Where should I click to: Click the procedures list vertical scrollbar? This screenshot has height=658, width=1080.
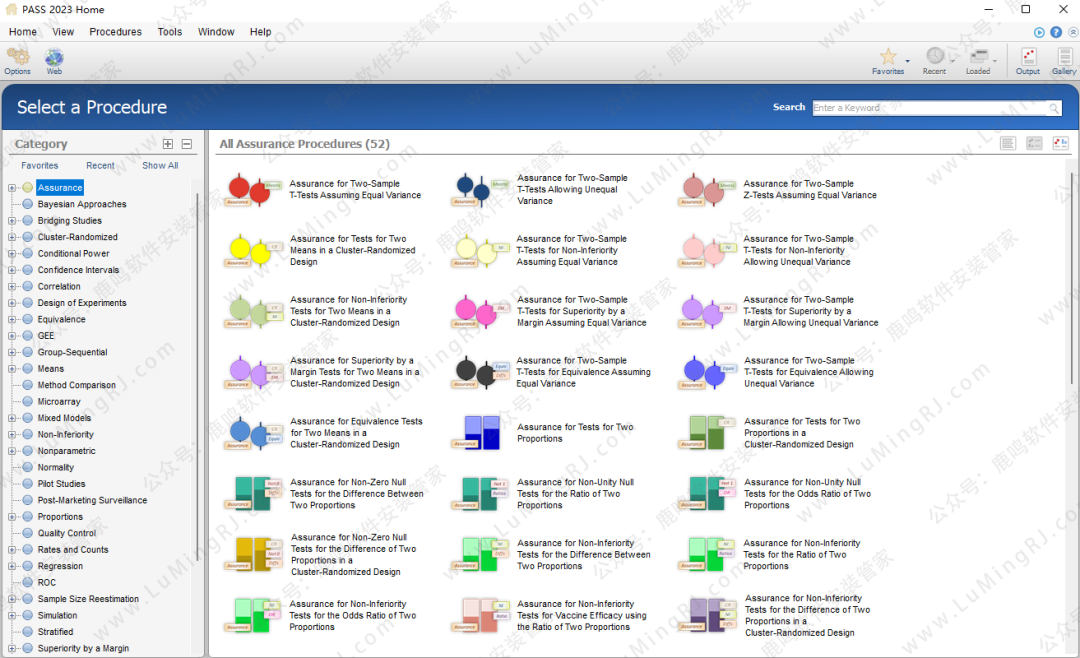(x=1071, y=280)
